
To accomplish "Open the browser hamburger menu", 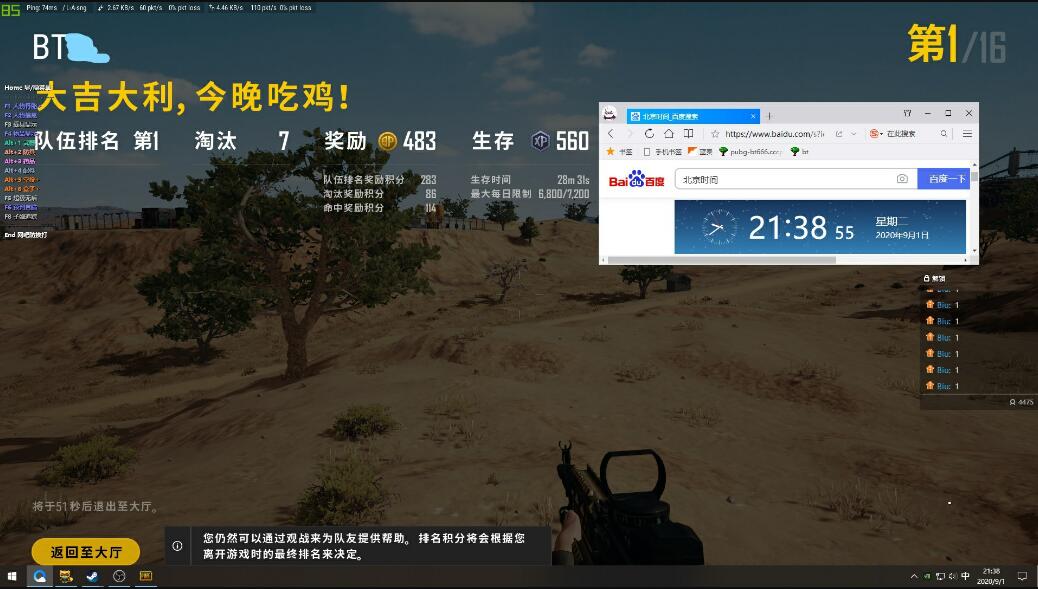I will tap(967, 133).
